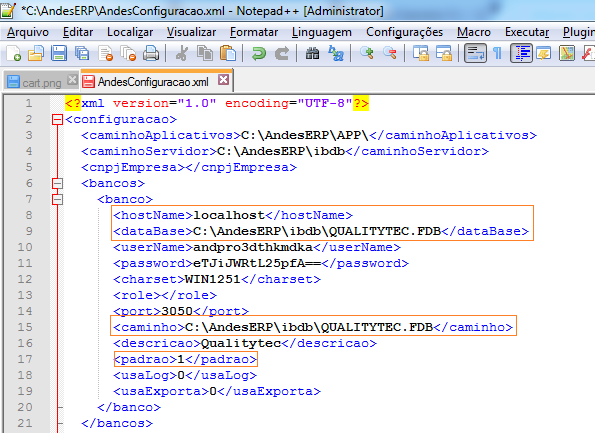Click the descricao value Qualitytec
596x433 pixels.
241,343
